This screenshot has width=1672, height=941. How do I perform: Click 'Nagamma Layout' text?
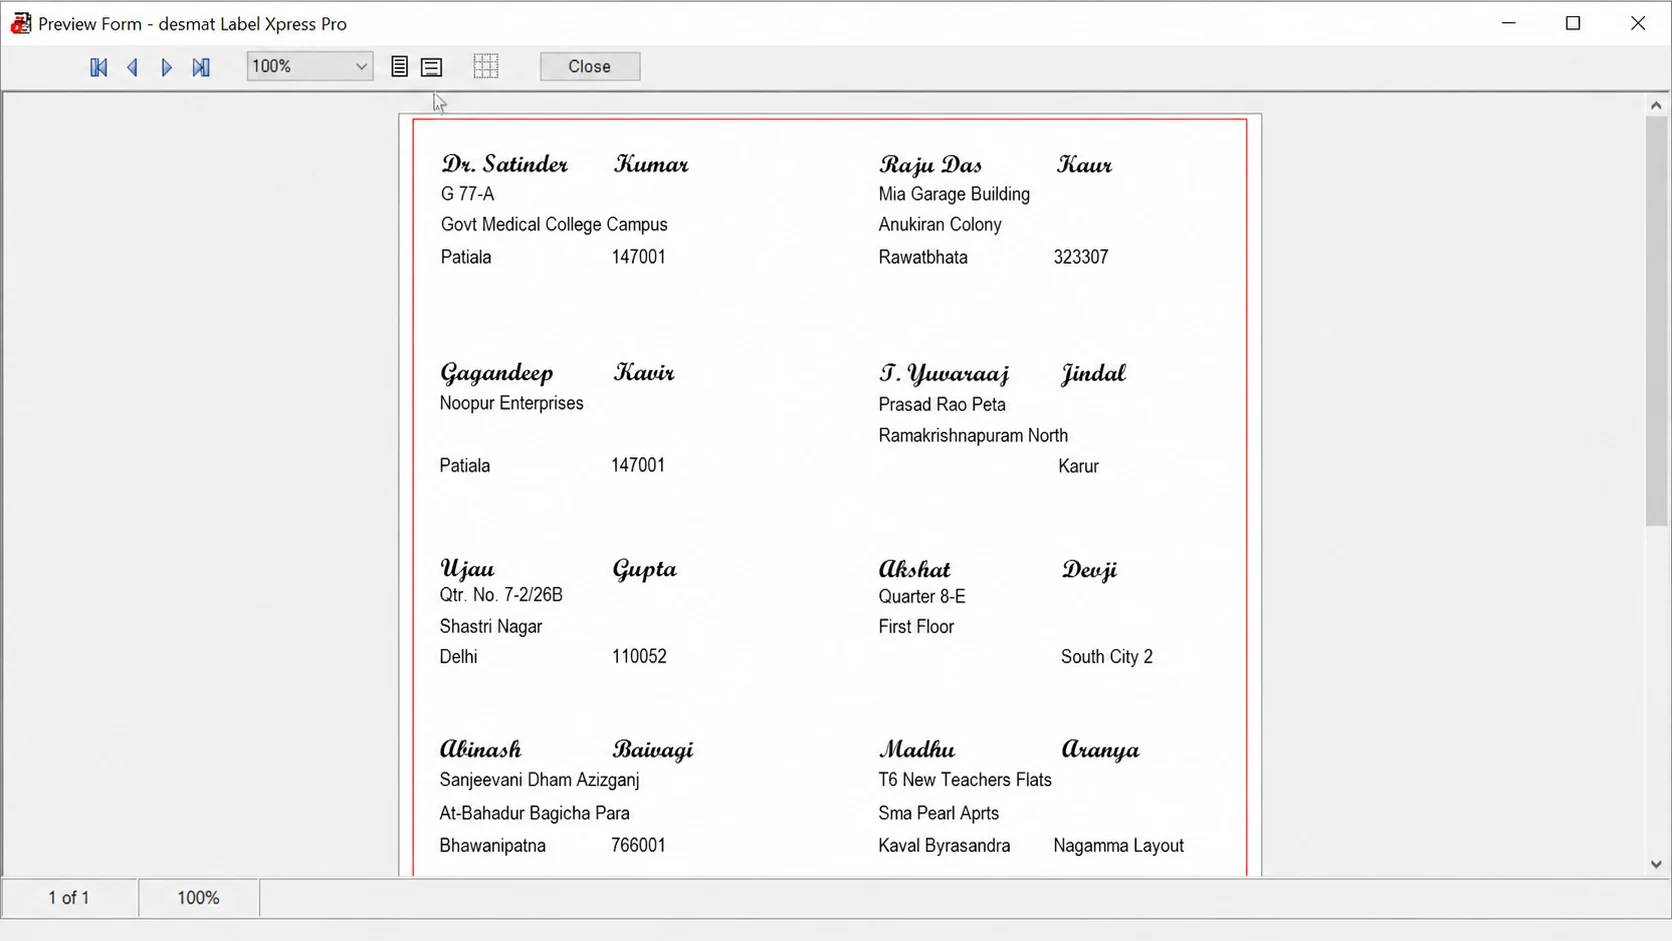point(1119,846)
